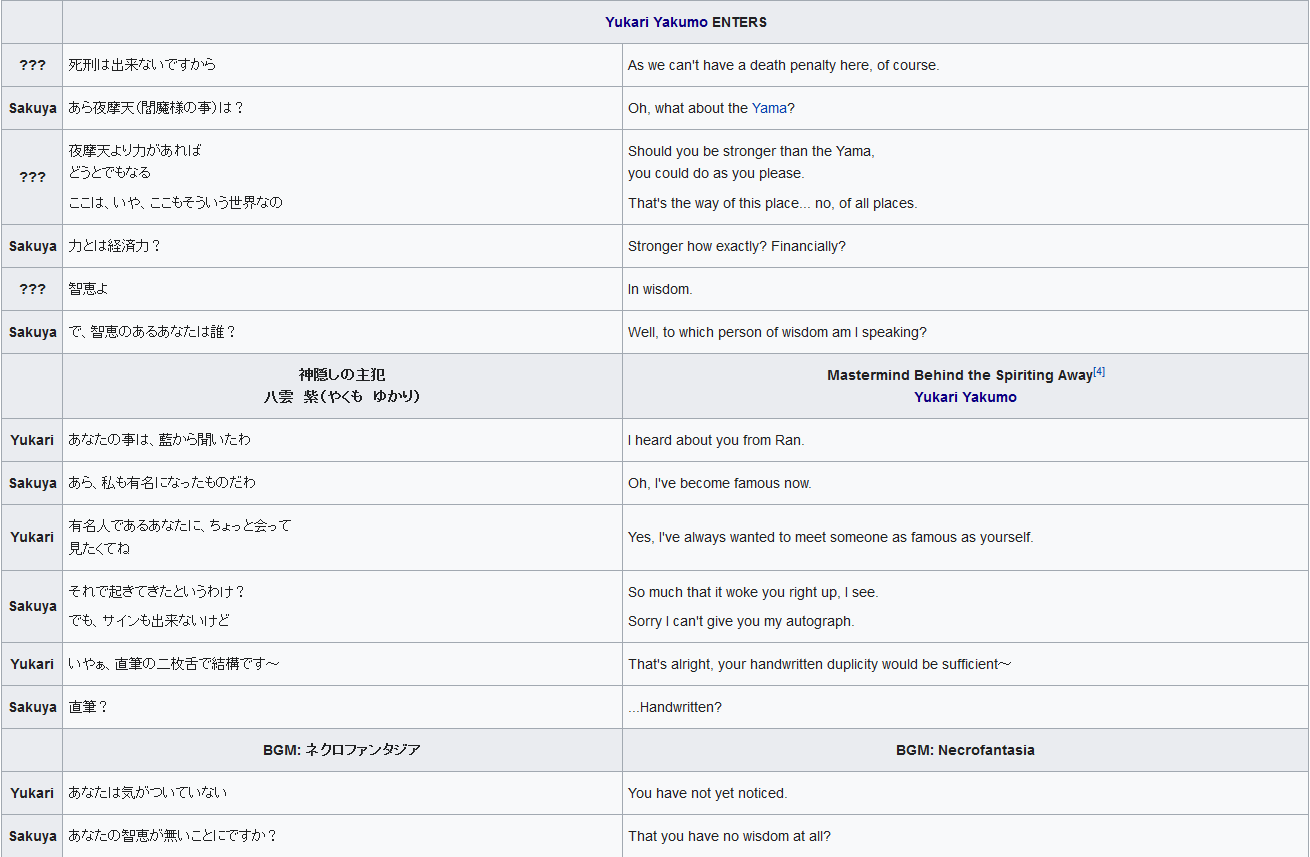The image size is (1310, 857).
Task: Click Yukari's name beside "Yes, I've always wanted to meet"
Action: click(x=32, y=537)
